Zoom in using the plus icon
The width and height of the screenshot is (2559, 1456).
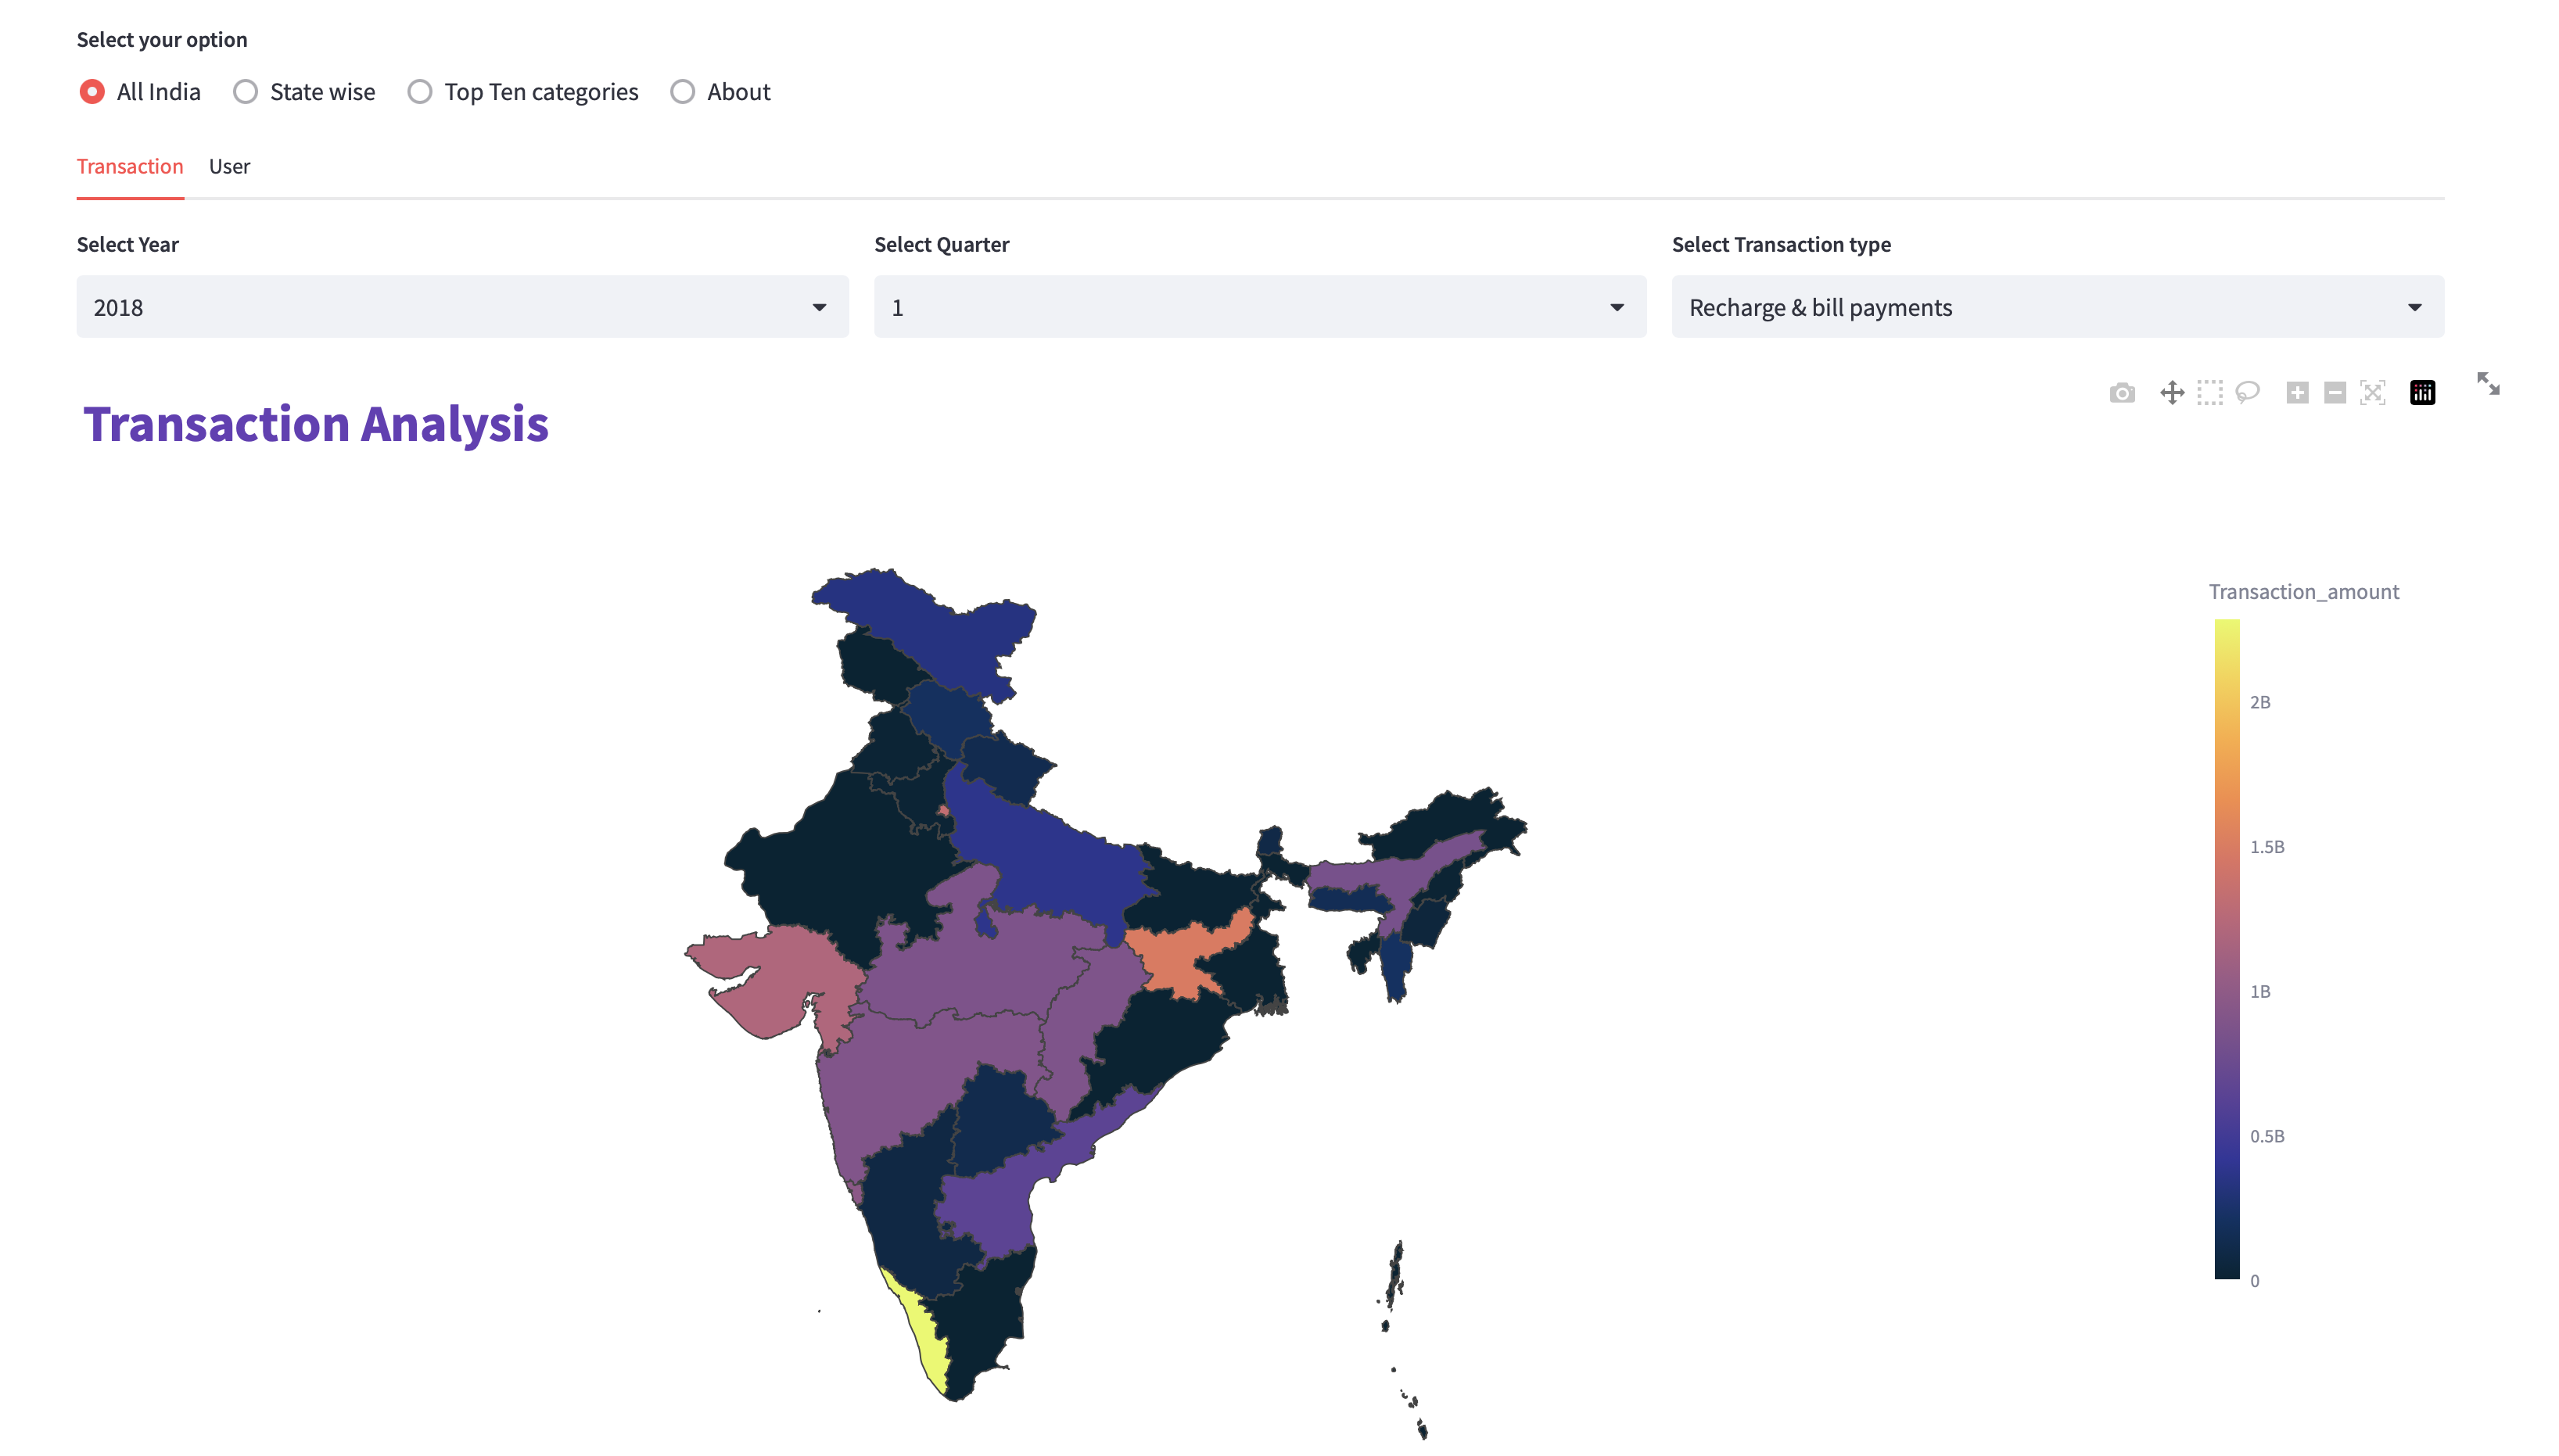[x=2297, y=392]
